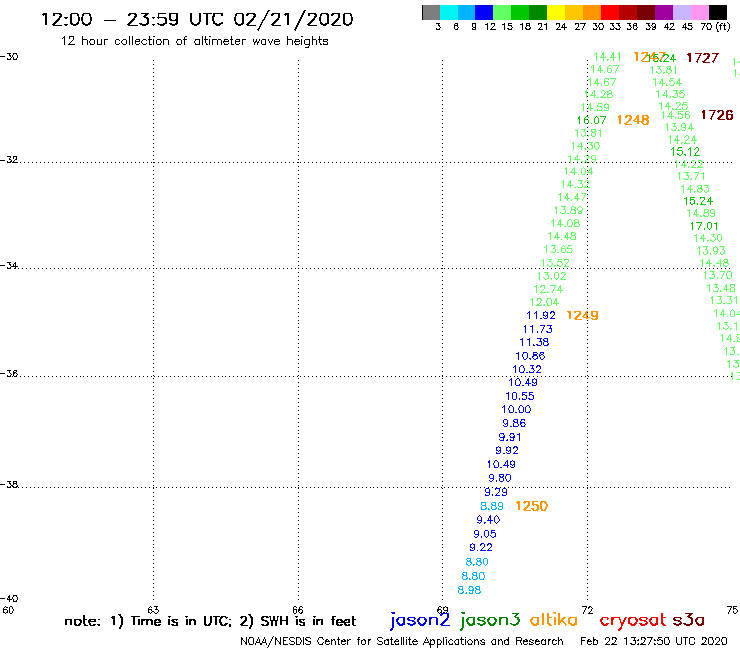Select the green value 14.59
Viewport: 740px width, 650px height.
pyautogui.click(x=595, y=107)
